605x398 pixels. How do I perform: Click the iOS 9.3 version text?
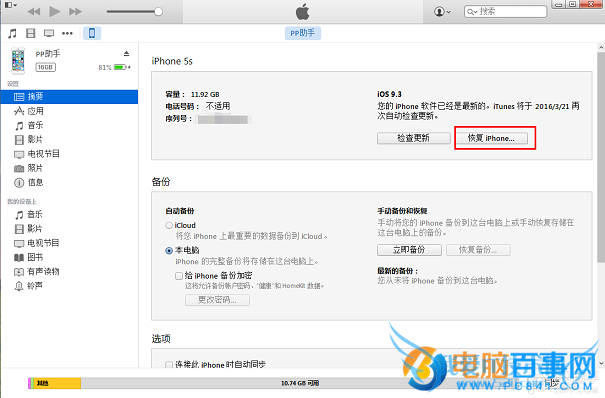point(389,94)
